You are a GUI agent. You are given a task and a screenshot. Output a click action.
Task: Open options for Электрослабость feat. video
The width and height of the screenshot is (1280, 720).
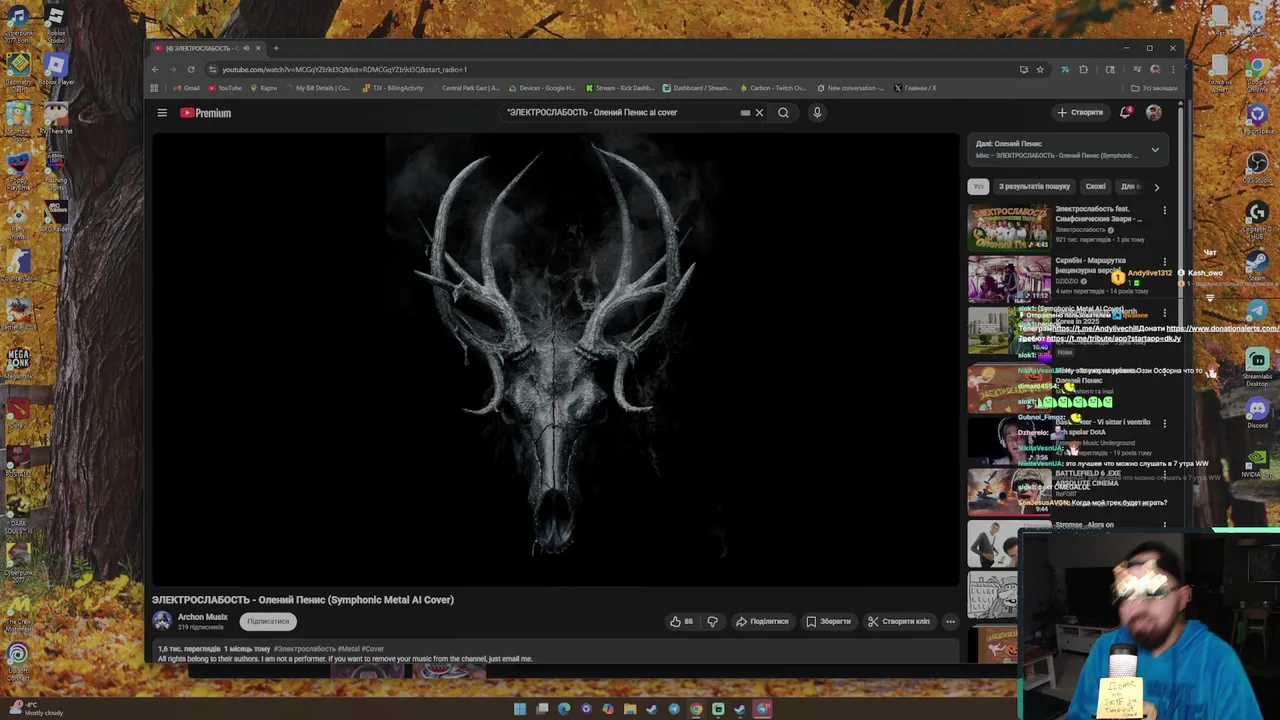[x=1164, y=211]
